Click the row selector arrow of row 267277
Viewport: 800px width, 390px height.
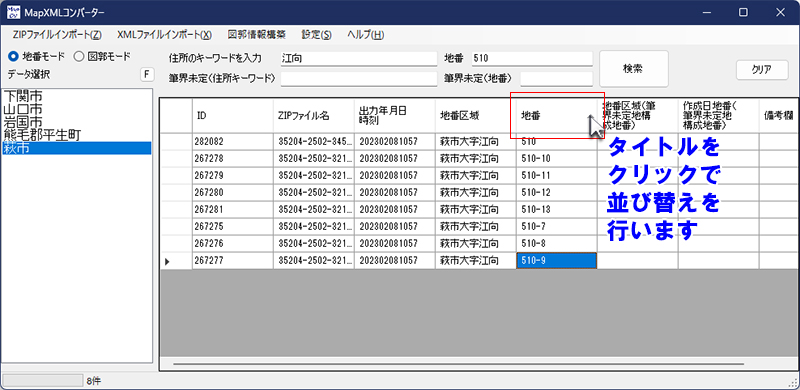point(177,261)
